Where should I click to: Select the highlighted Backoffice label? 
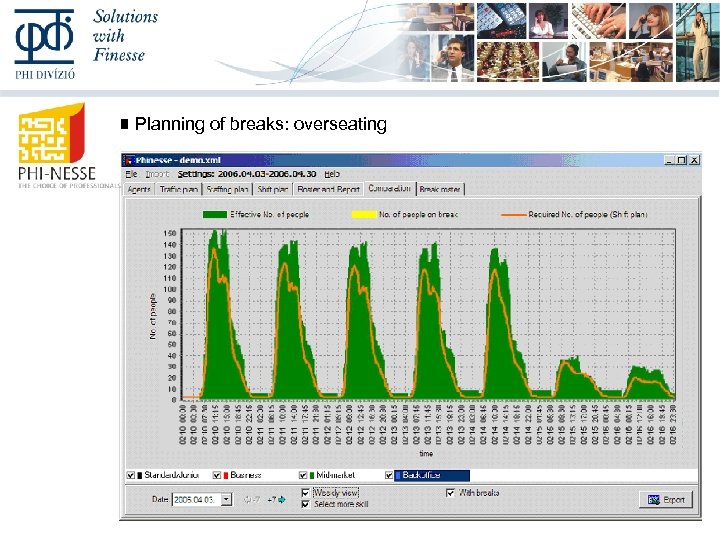click(432, 475)
